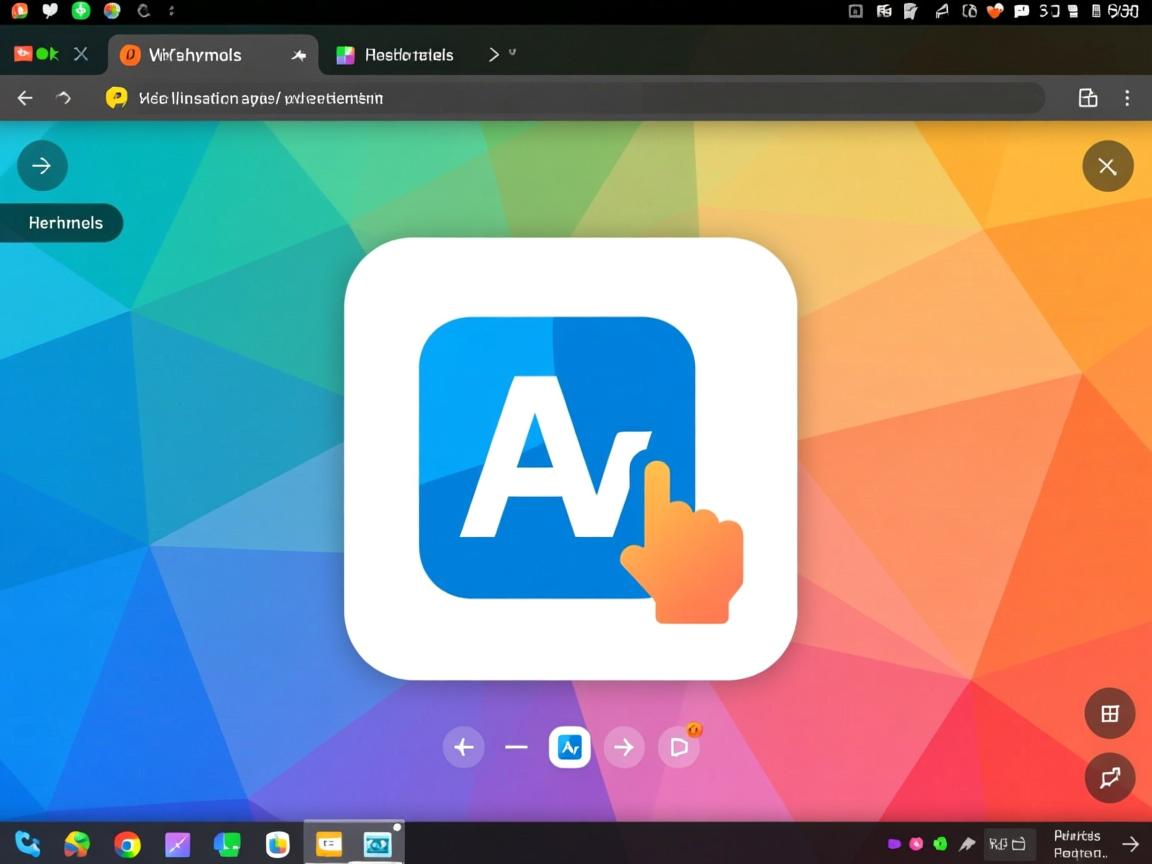Image resolution: width=1152 pixels, height=864 pixels.
Task: Expand the tab overflow chevron
Action: [x=494, y=55]
